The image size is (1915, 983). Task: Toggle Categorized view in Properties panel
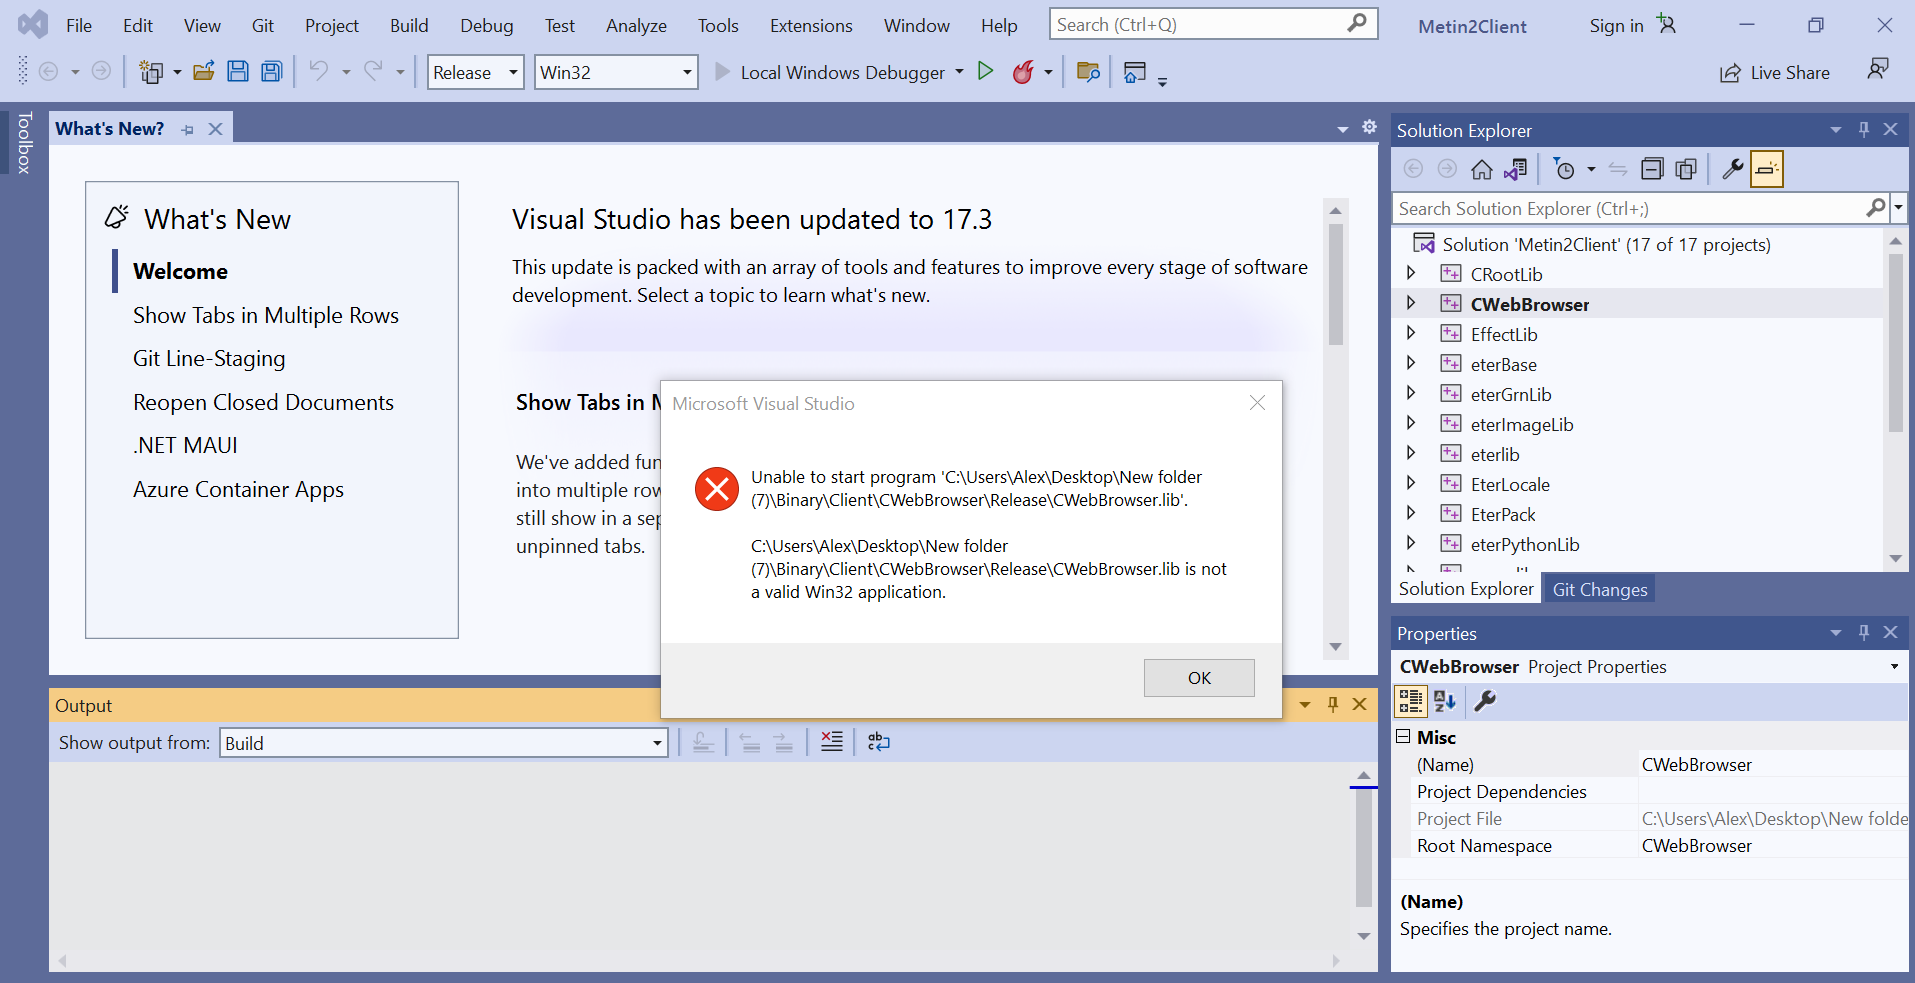(1411, 702)
